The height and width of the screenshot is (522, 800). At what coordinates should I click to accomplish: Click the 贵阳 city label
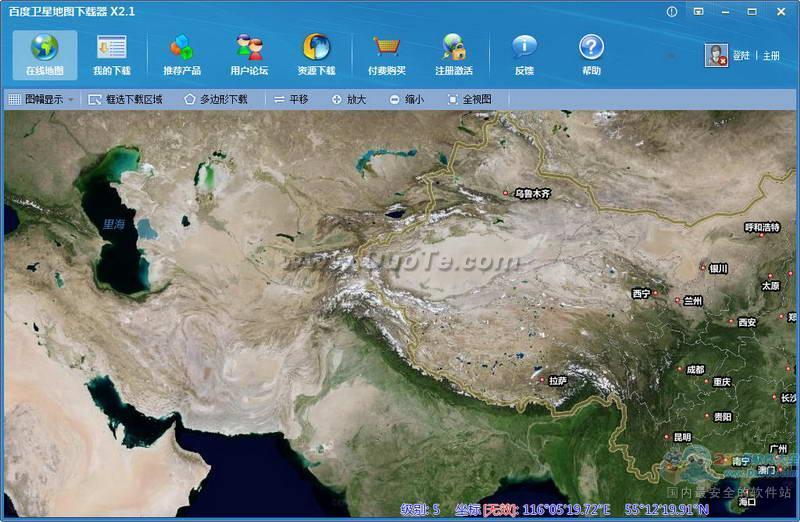[x=722, y=417]
